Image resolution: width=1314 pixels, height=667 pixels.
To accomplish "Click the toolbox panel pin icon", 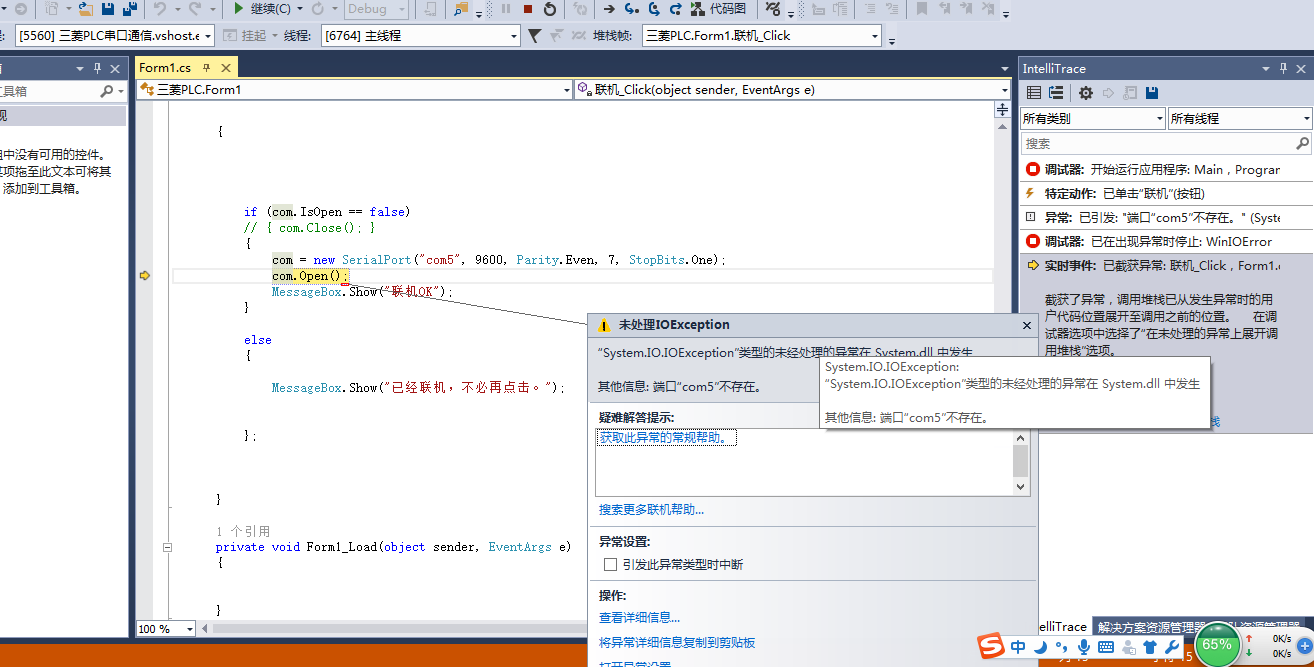I will tap(97, 68).
